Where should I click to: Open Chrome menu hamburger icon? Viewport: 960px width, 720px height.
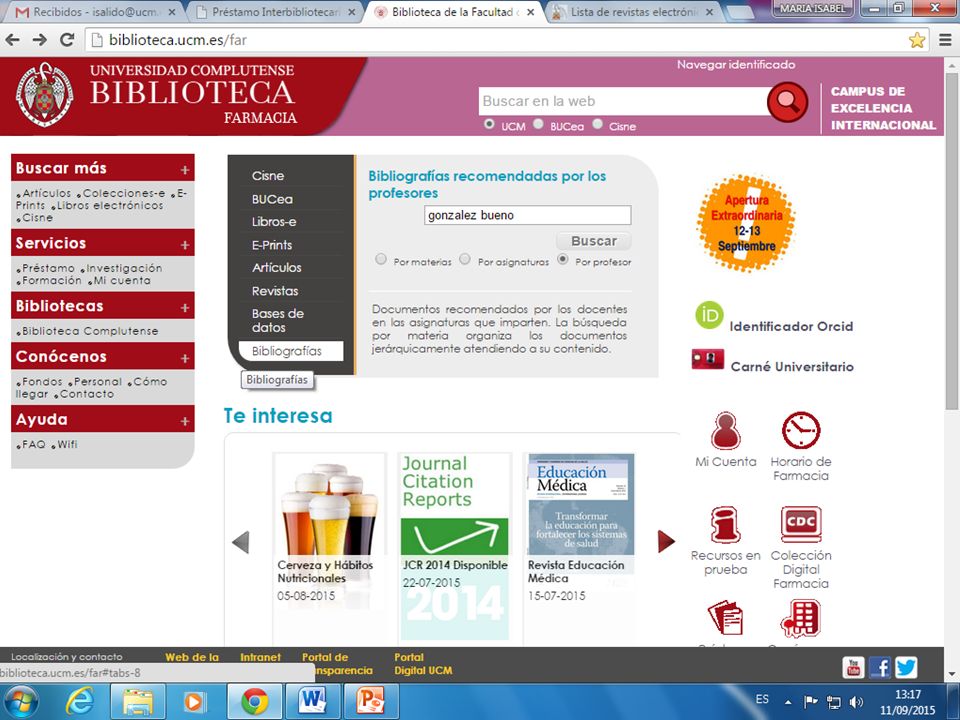click(945, 40)
